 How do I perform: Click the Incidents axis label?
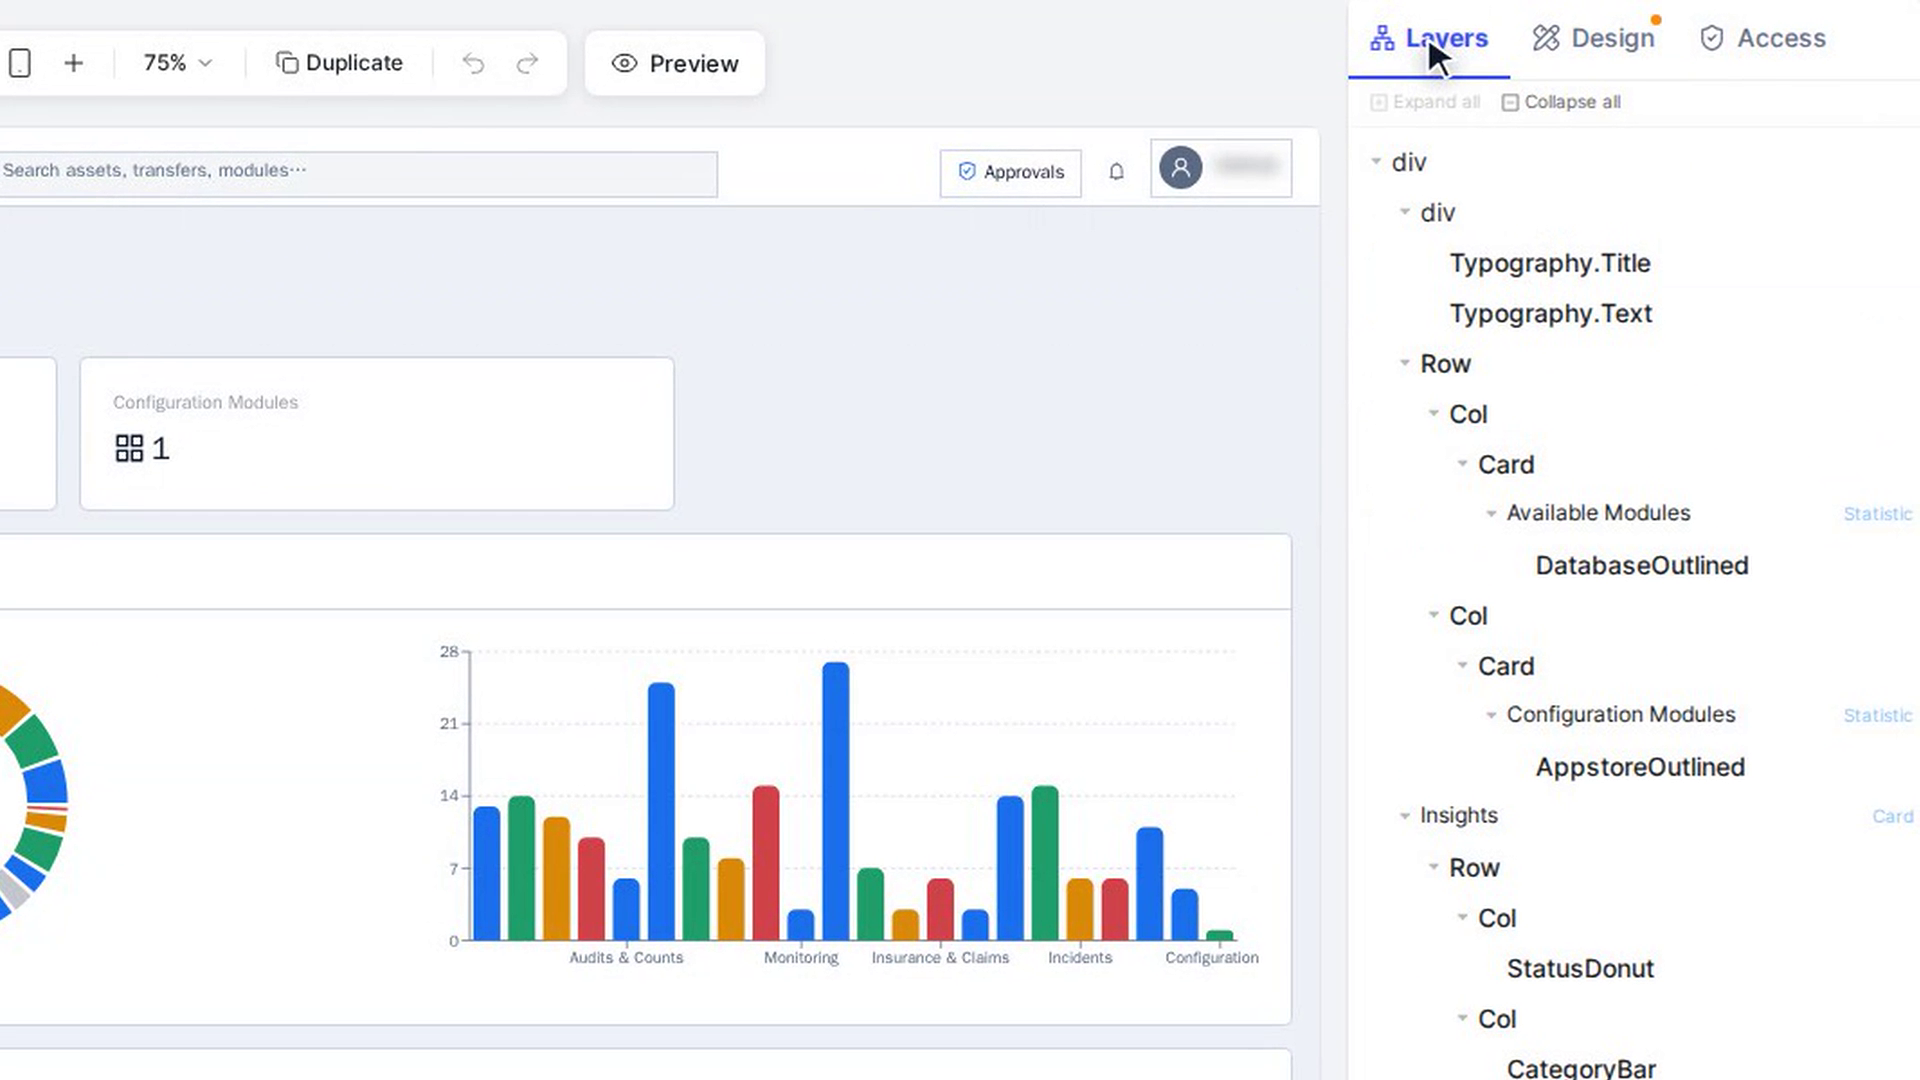point(1080,957)
